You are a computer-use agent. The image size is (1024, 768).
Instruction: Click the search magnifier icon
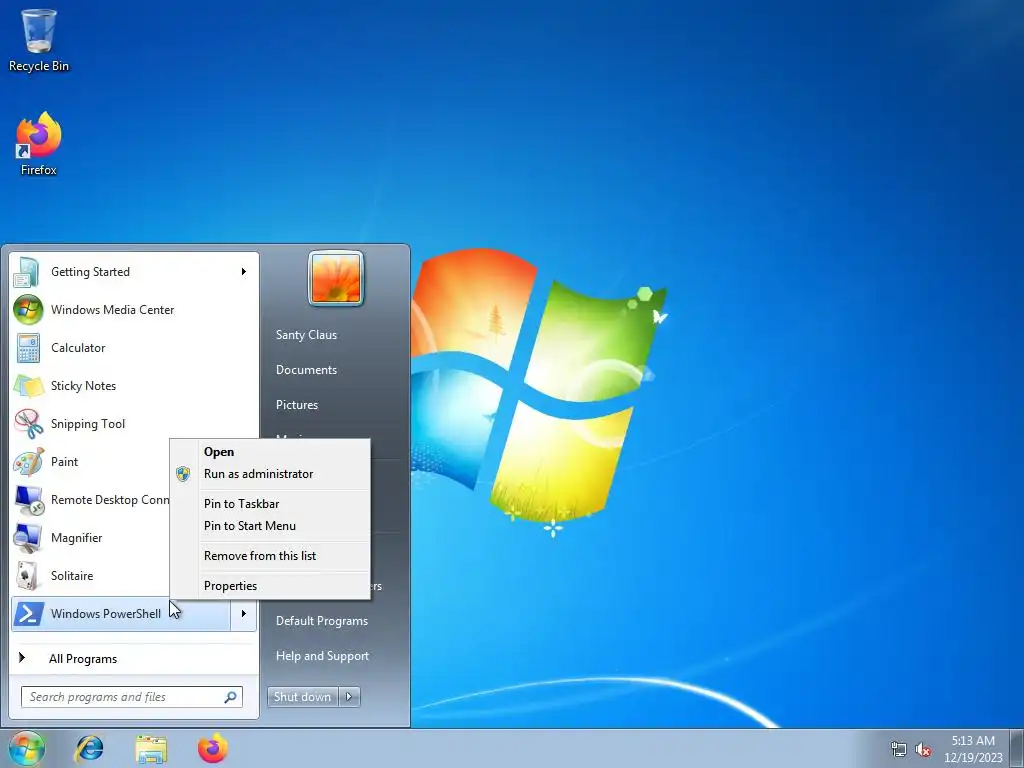point(230,697)
